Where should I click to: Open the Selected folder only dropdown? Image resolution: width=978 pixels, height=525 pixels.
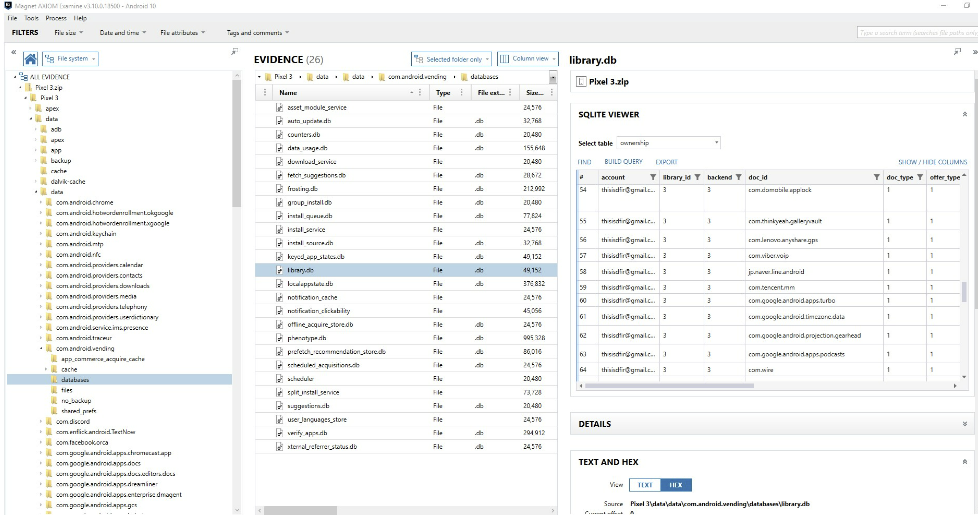pos(451,59)
